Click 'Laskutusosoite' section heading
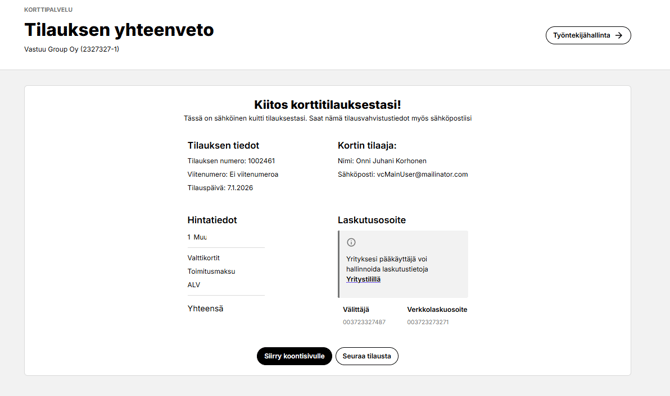This screenshot has width=670, height=396. click(x=372, y=220)
